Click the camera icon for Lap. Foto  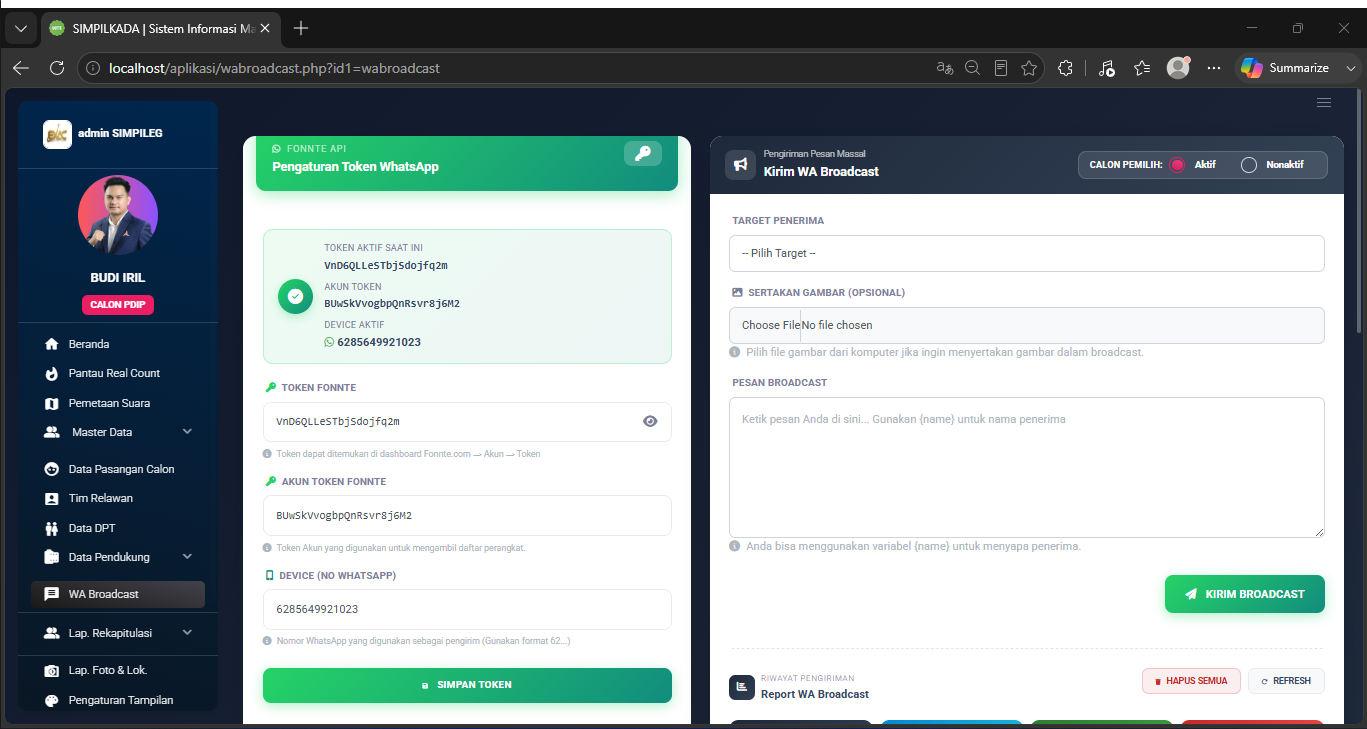pyautogui.click(x=52, y=670)
